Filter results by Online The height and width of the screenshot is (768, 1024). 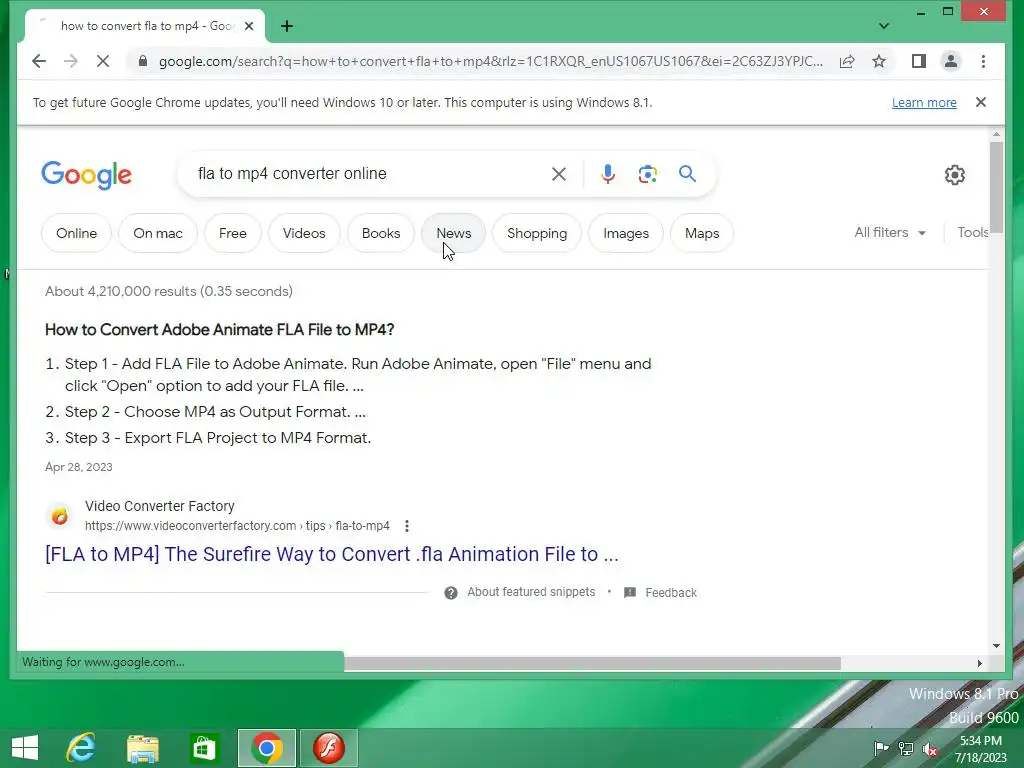click(x=76, y=233)
